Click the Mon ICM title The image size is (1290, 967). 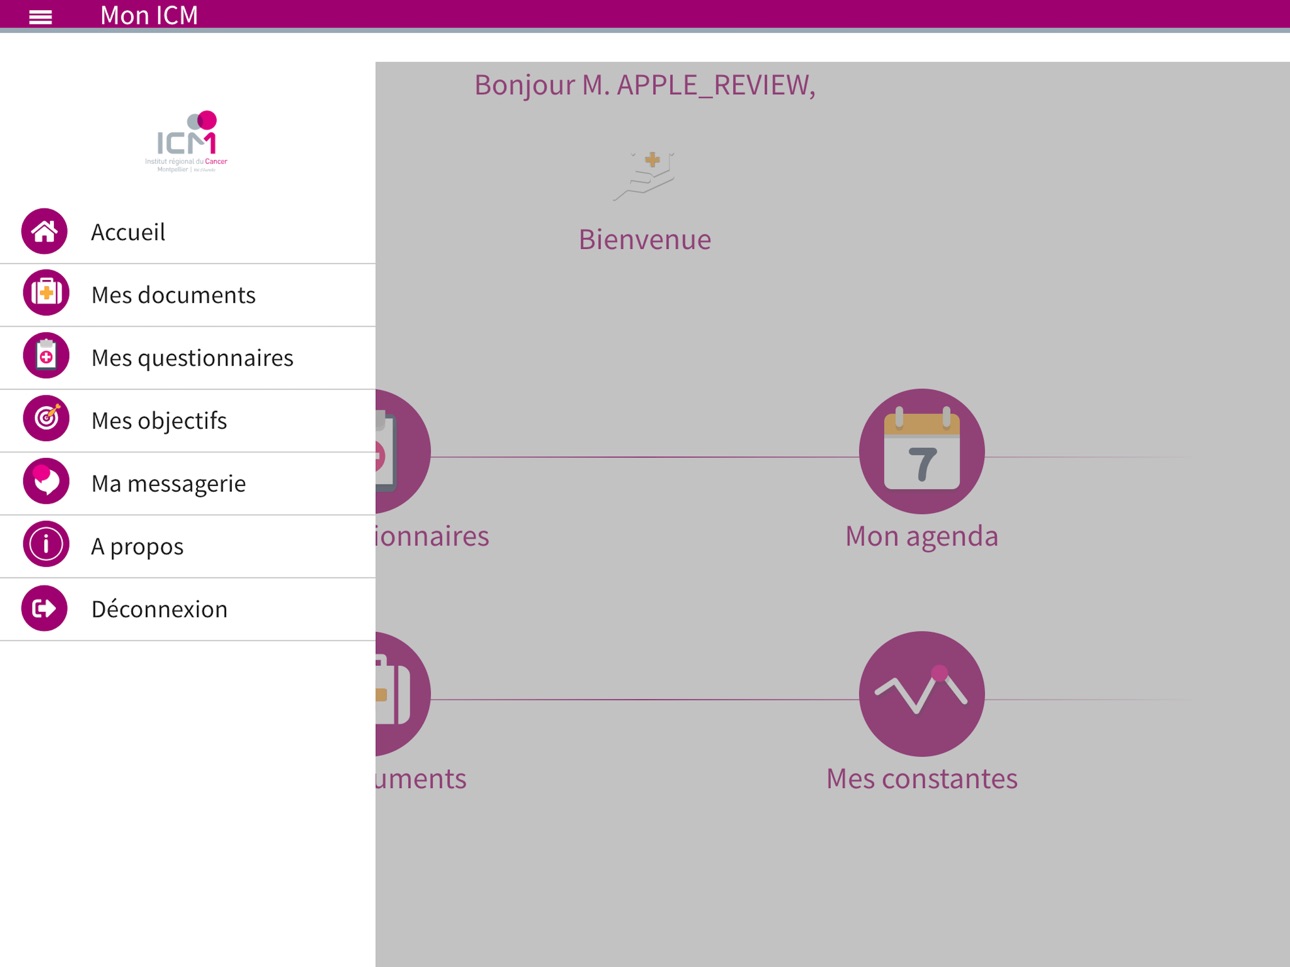[149, 15]
